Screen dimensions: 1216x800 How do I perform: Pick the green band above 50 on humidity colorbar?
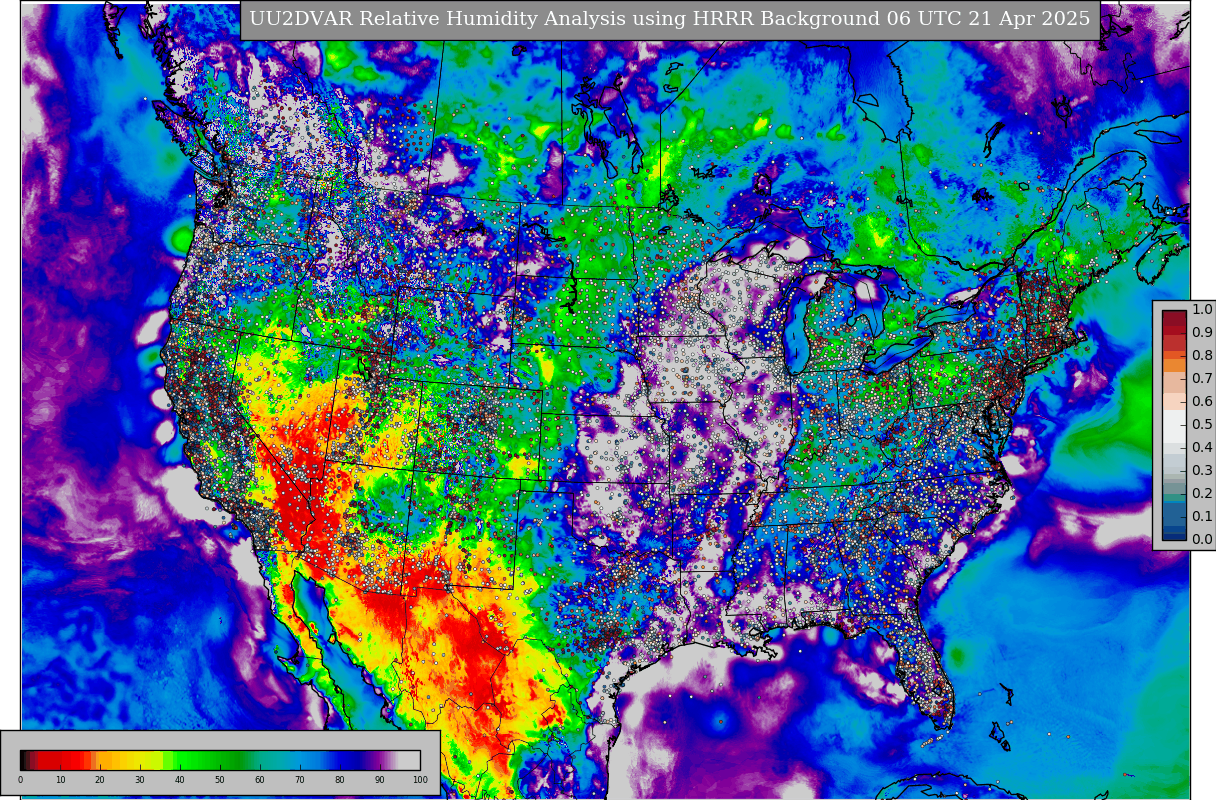[220, 760]
